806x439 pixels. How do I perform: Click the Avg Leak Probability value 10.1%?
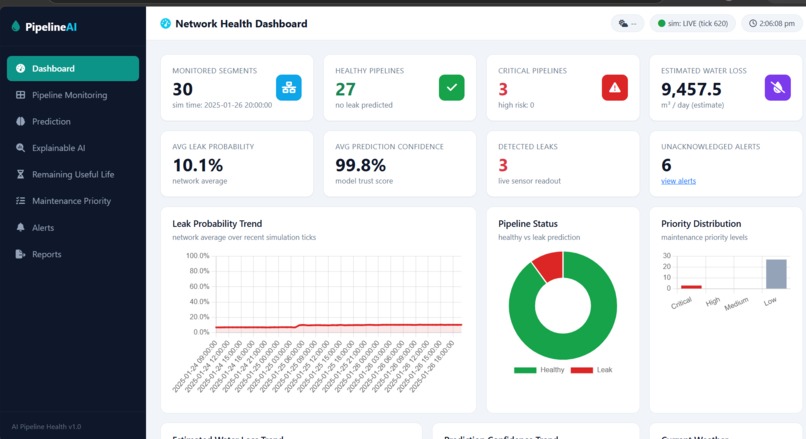pos(197,165)
